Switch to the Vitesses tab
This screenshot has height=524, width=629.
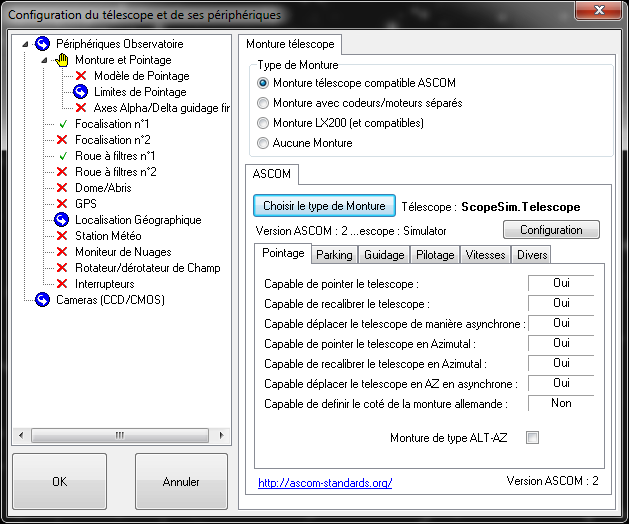tap(485, 255)
